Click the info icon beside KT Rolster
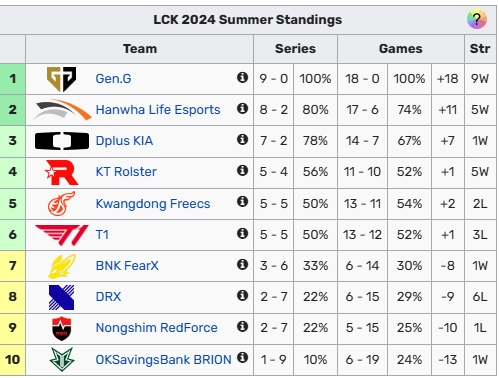Image resolution: width=499 pixels, height=378 pixels. click(x=242, y=170)
